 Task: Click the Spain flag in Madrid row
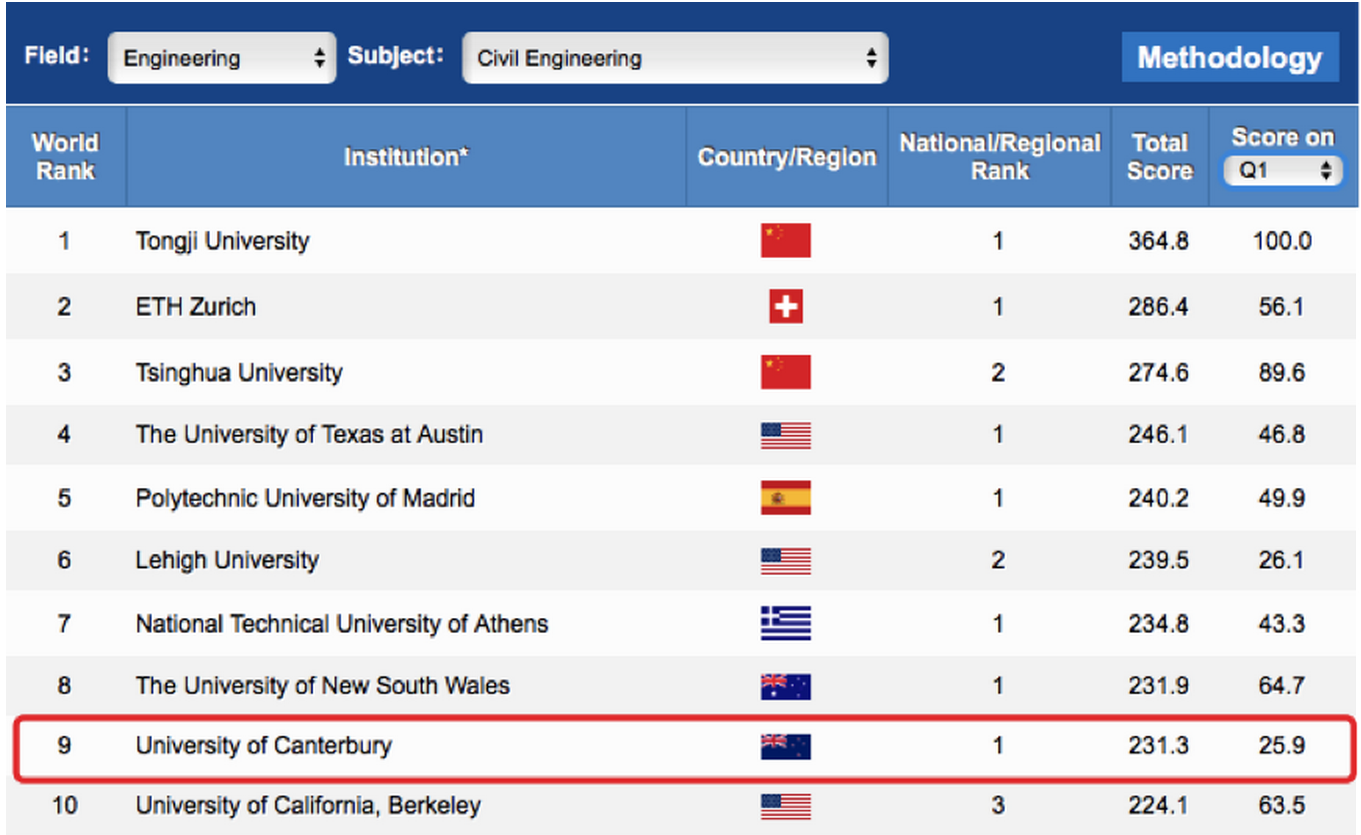tap(785, 498)
